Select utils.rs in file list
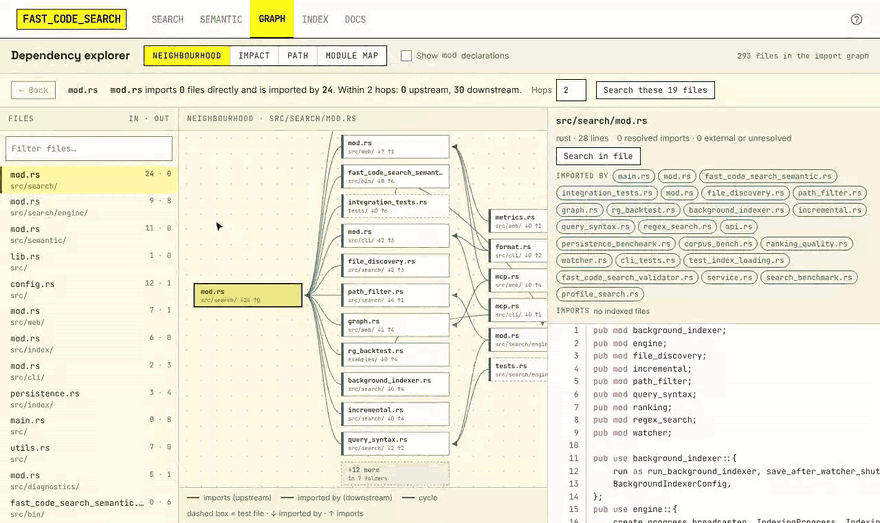This screenshot has height=523, width=880. point(89,453)
